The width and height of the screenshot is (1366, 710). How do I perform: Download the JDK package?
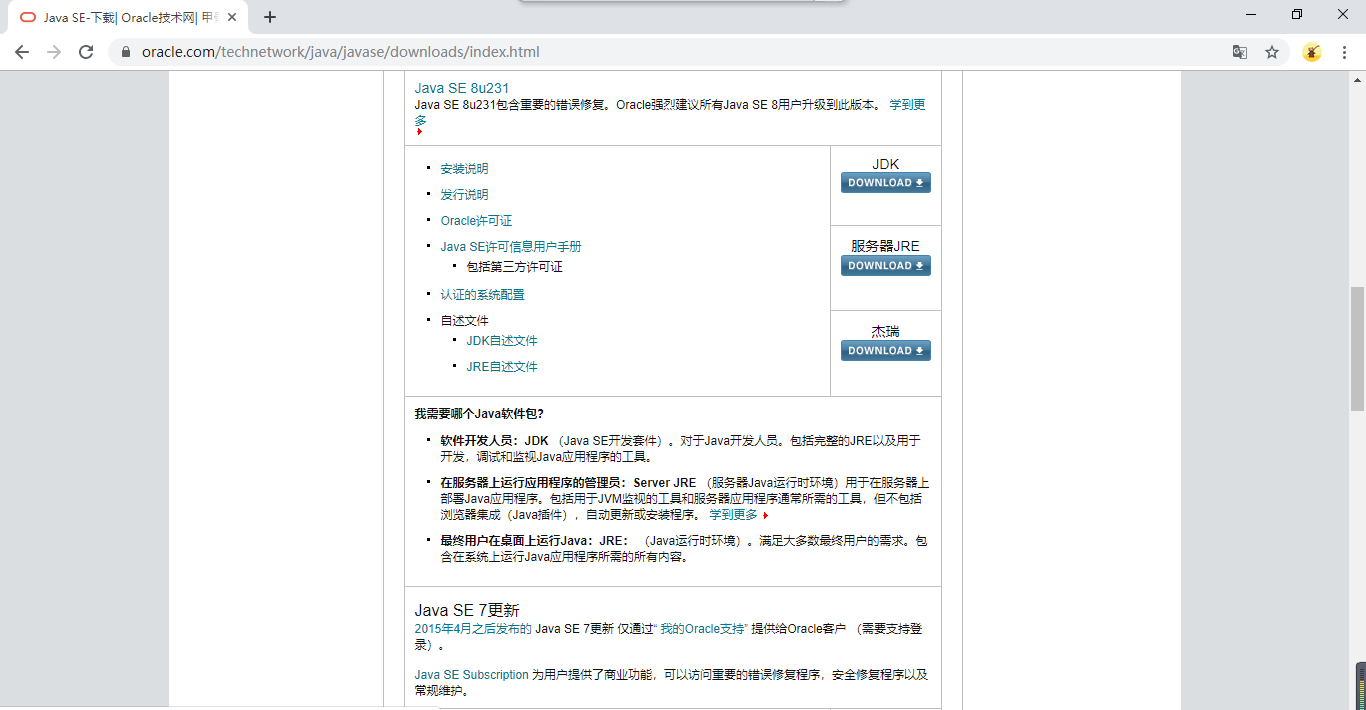click(x=886, y=183)
